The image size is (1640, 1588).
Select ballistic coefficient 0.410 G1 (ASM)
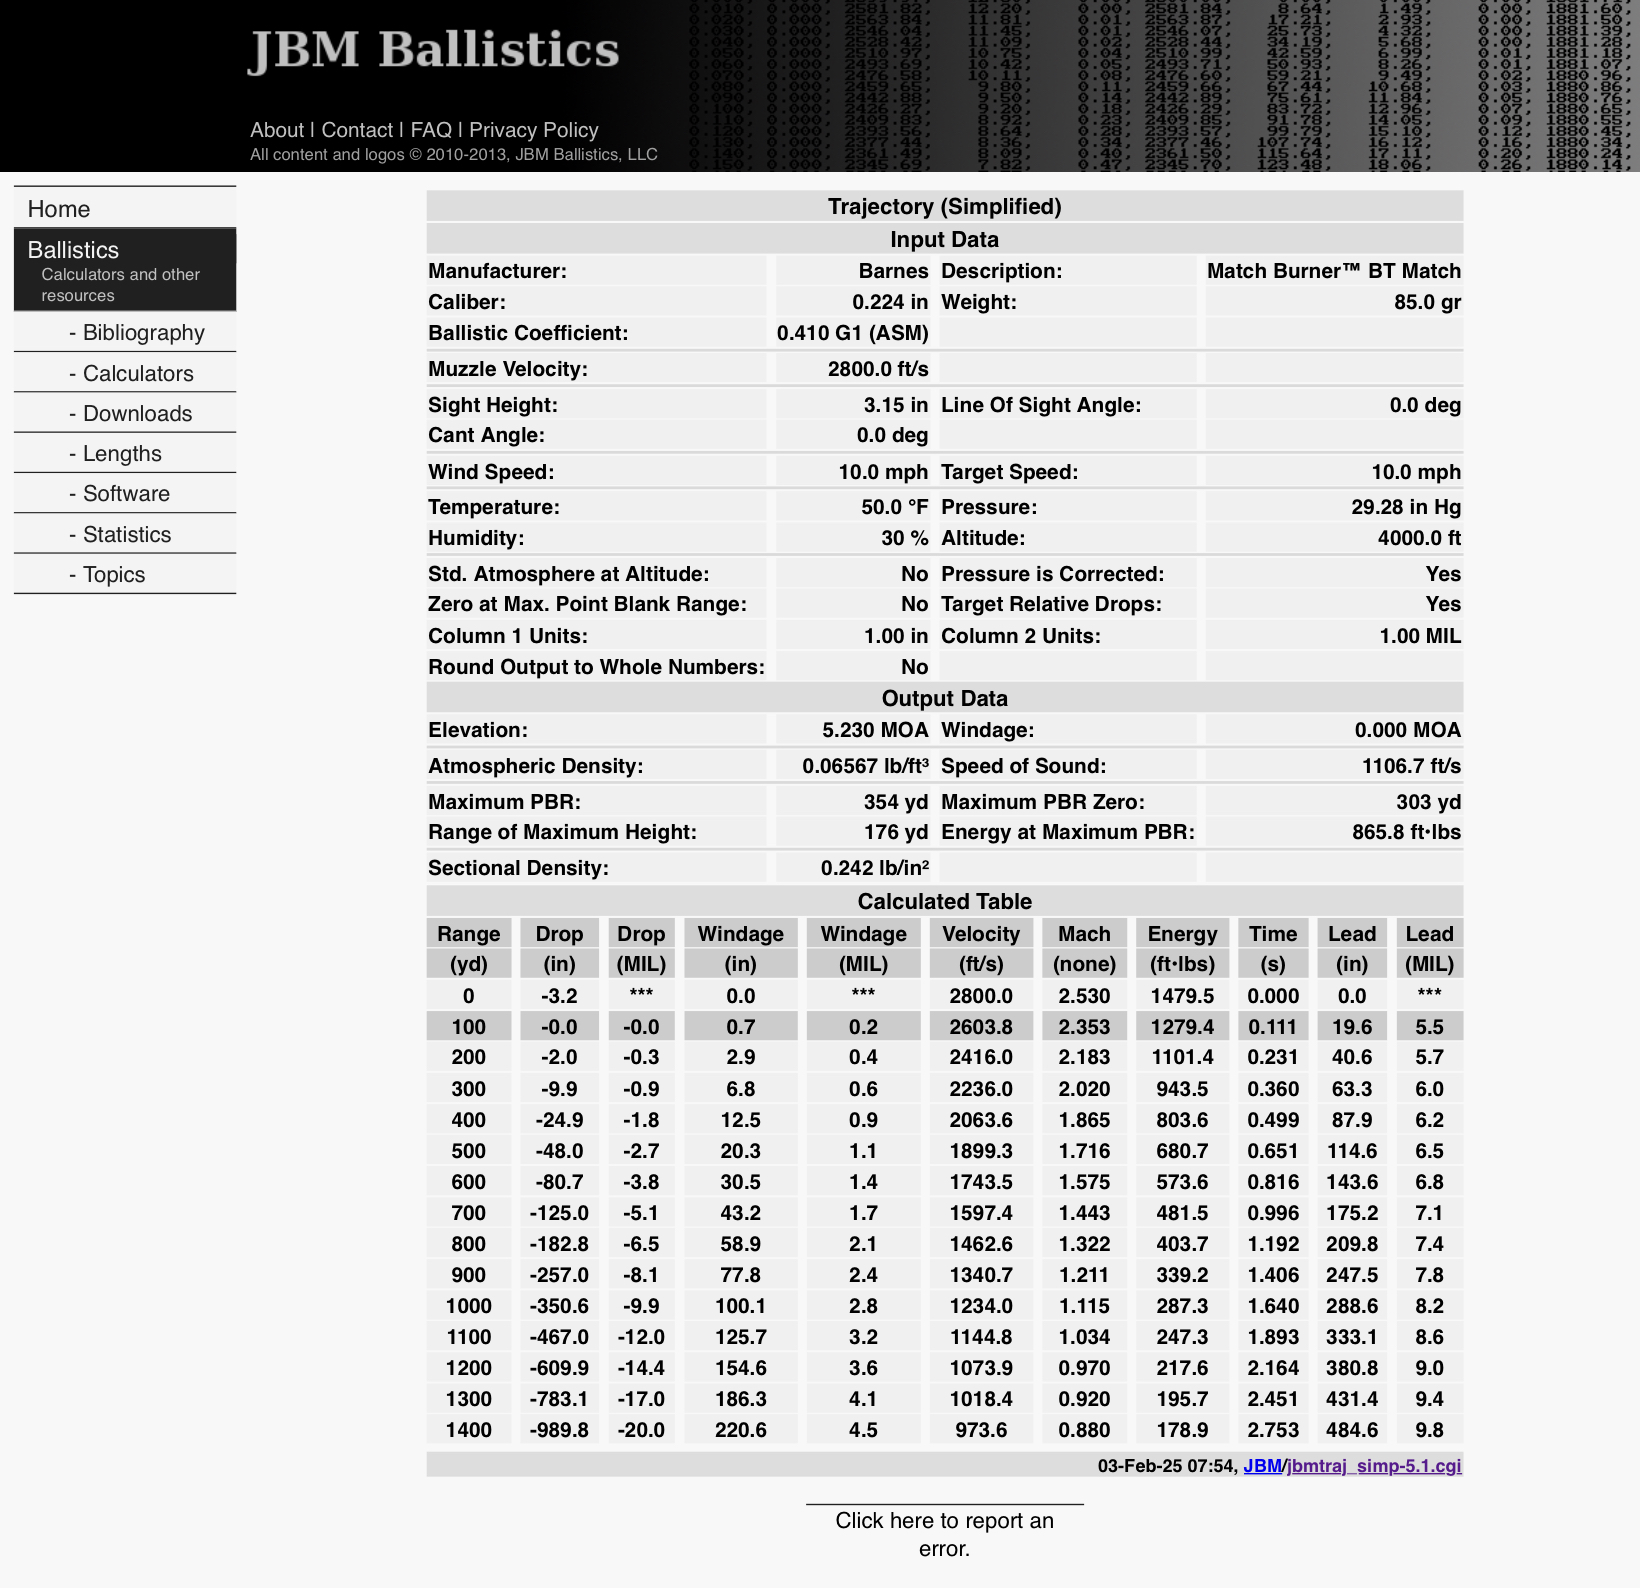(x=852, y=333)
